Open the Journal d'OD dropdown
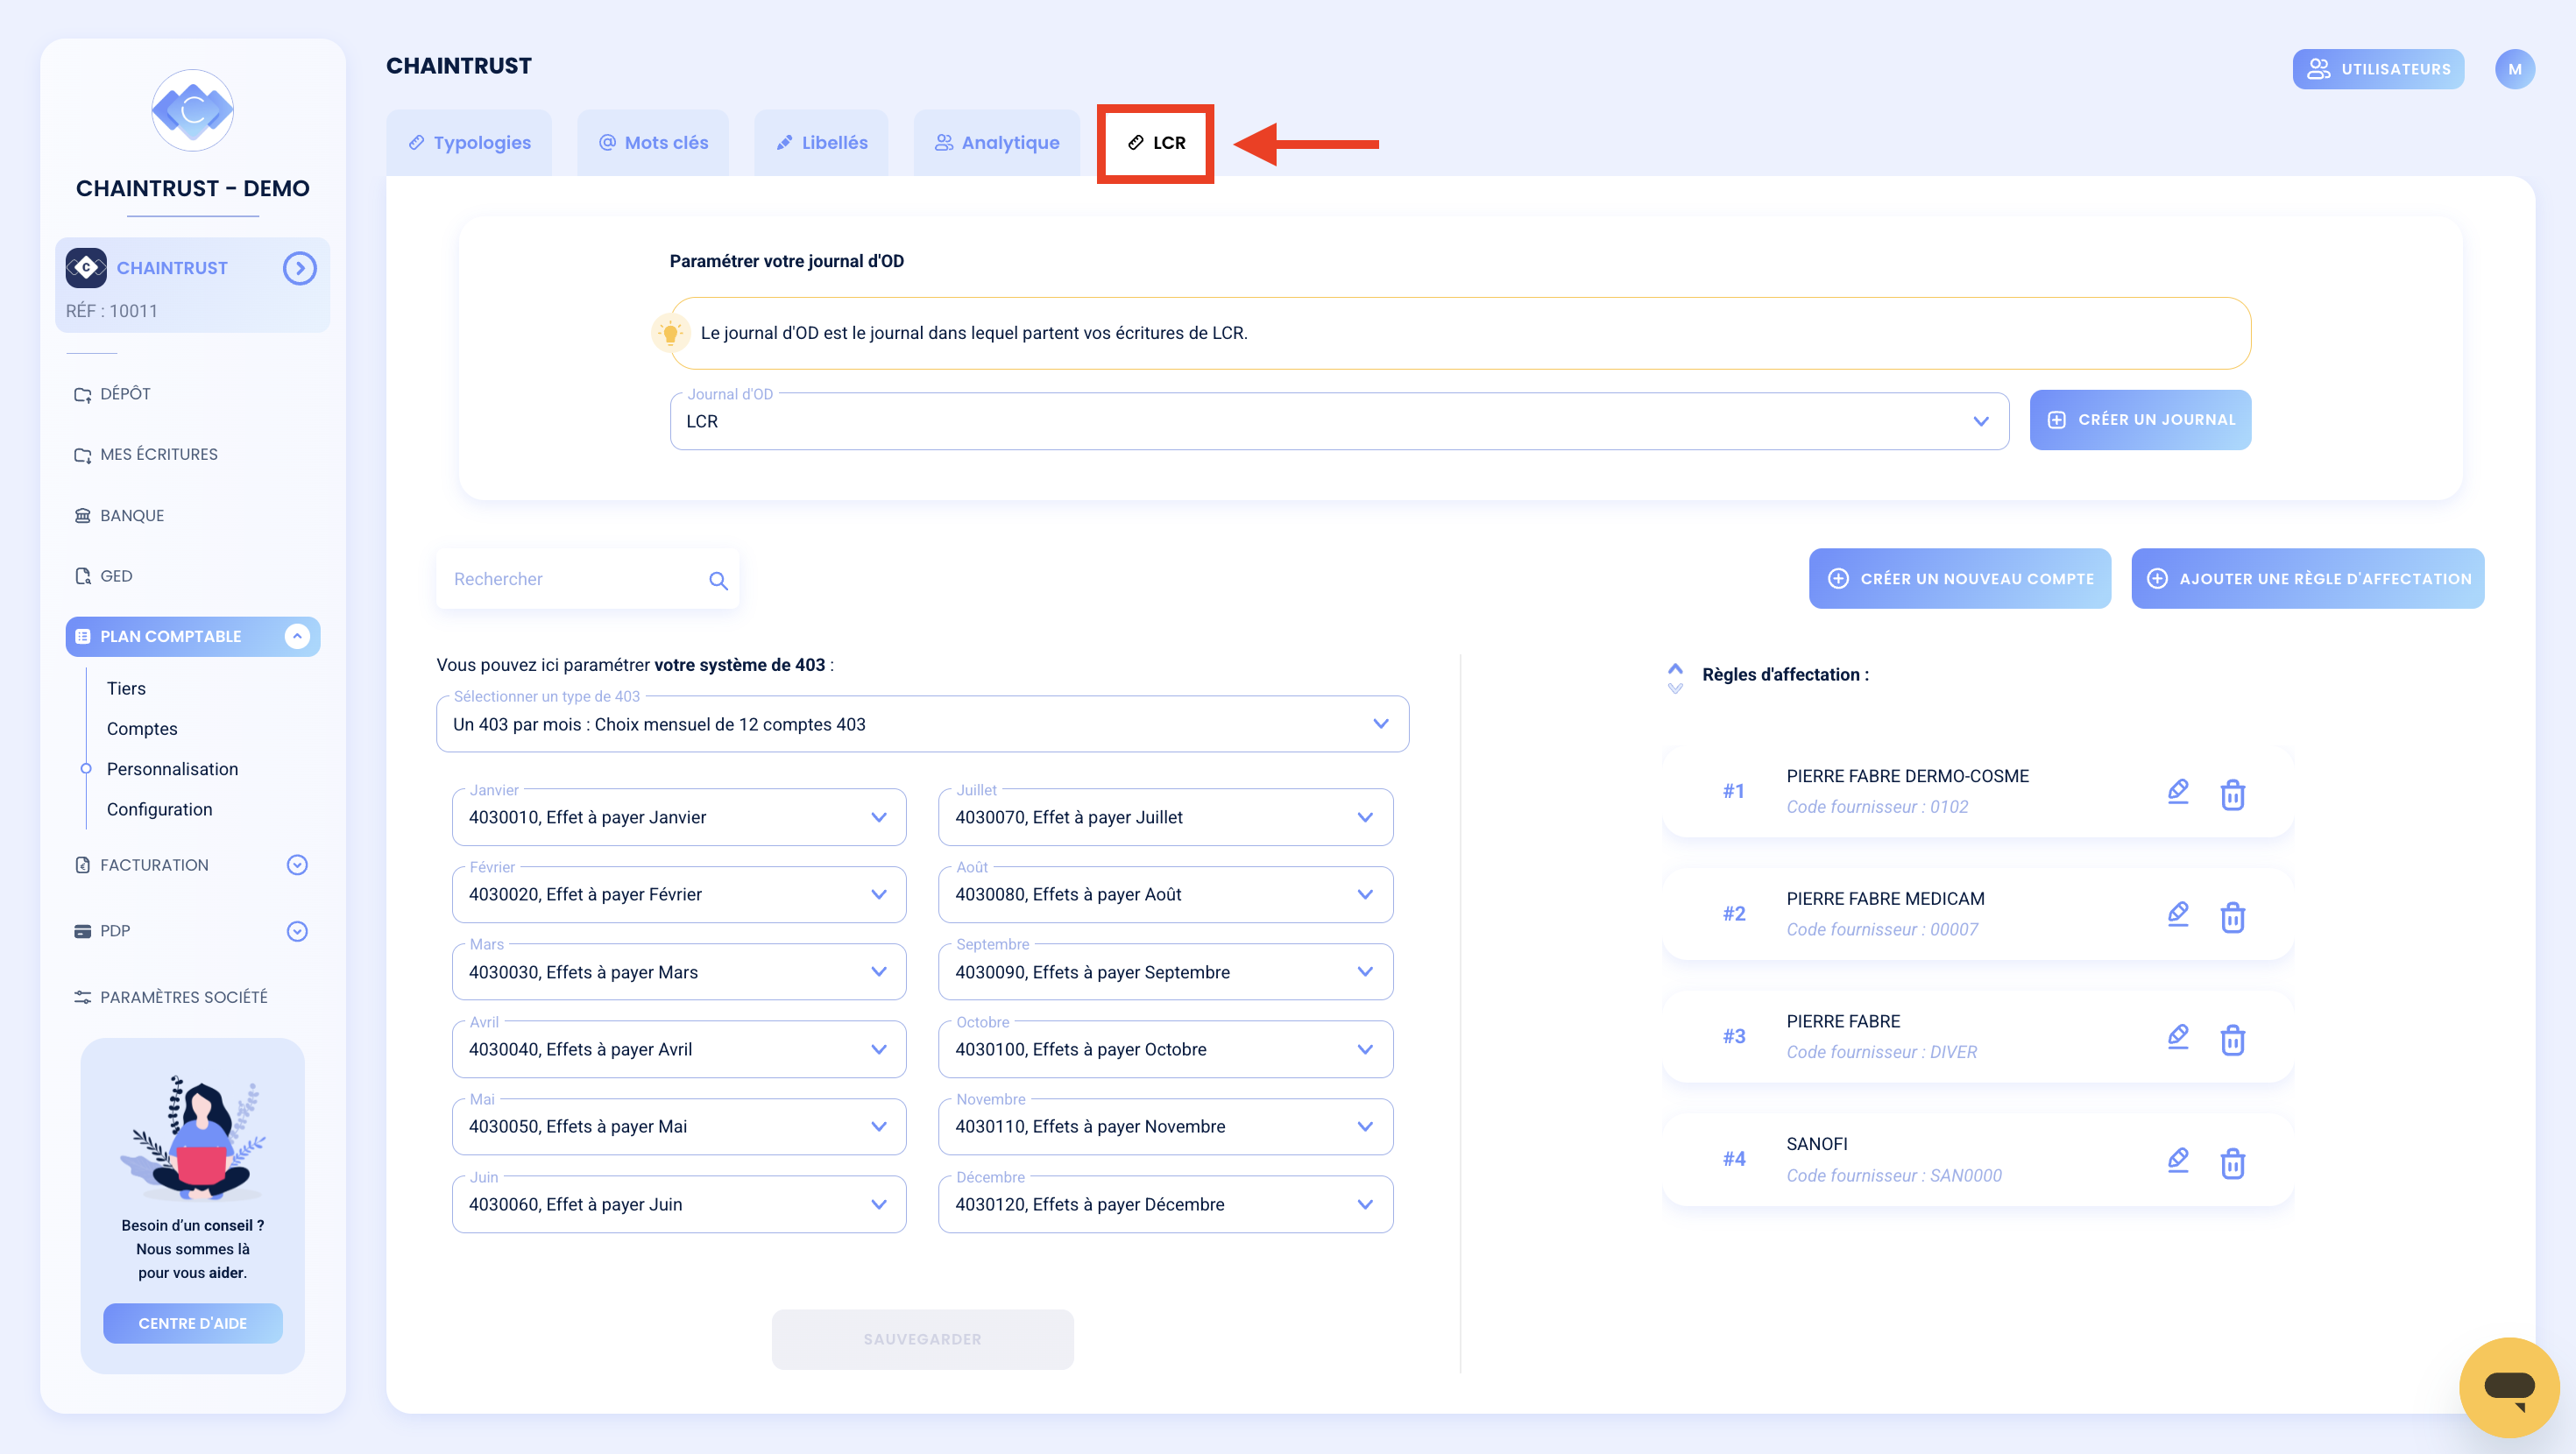 pyautogui.click(x=1339, y=421)
